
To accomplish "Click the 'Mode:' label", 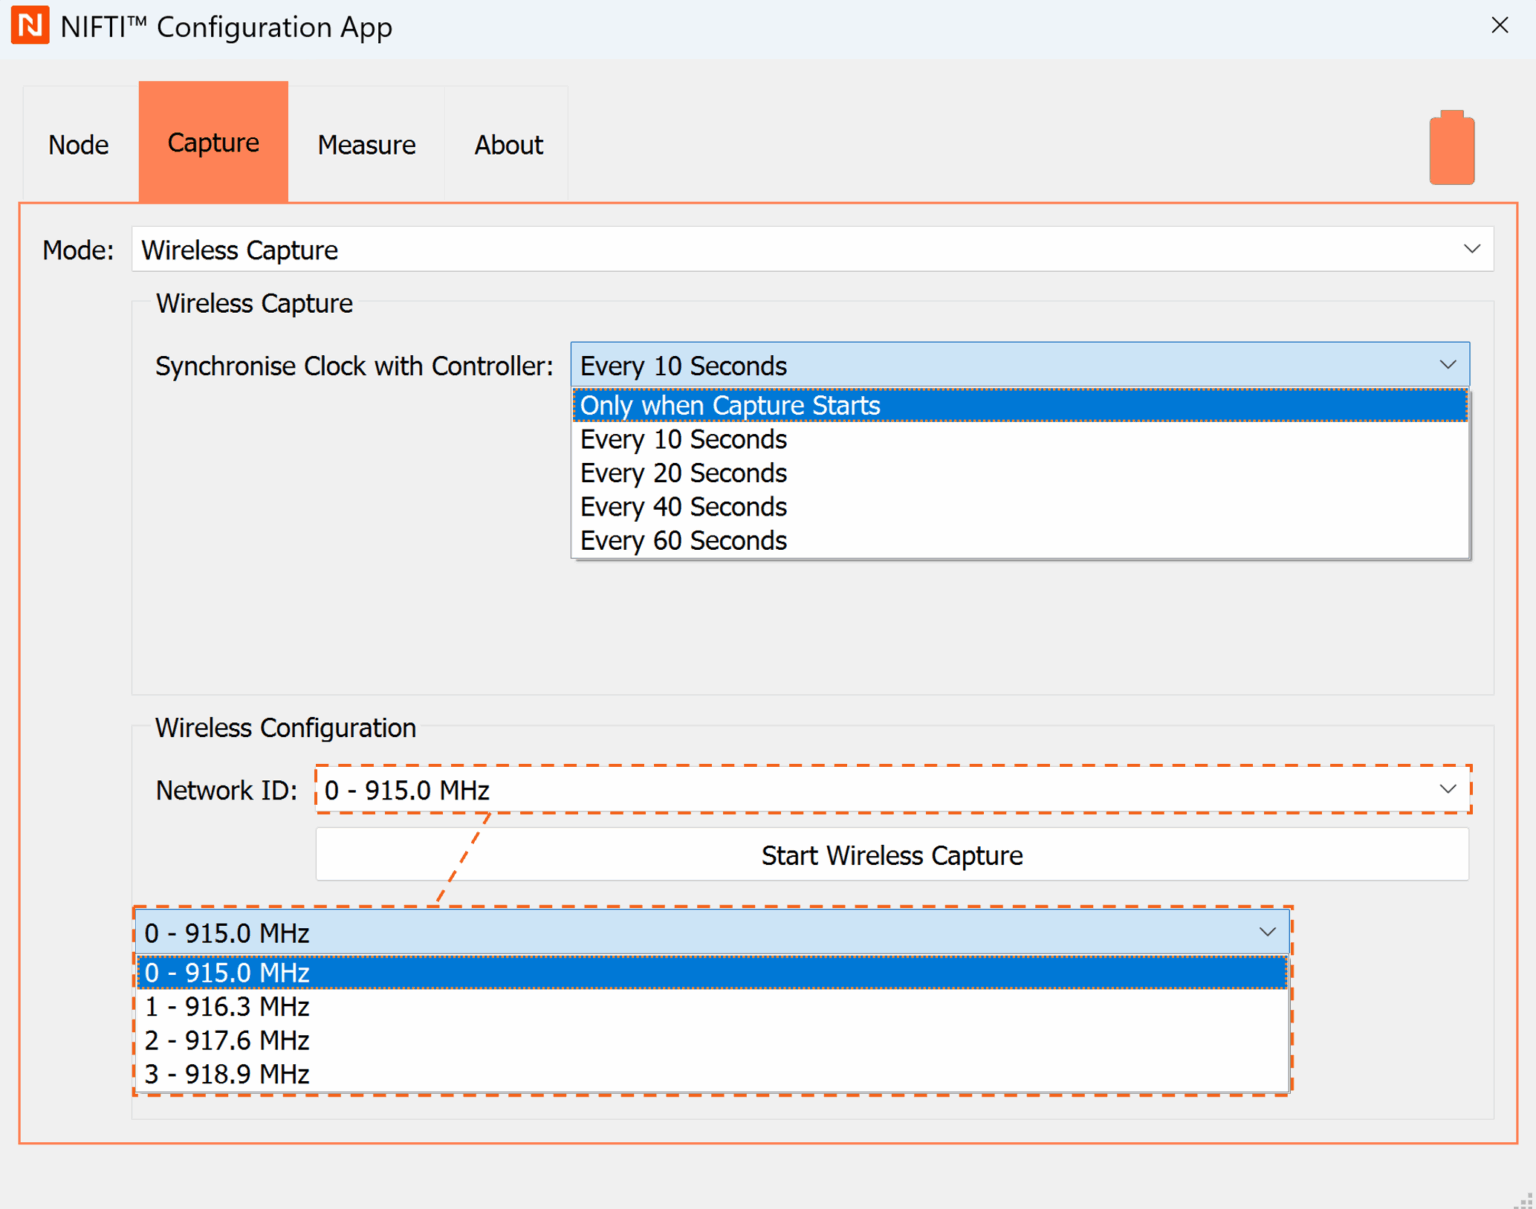I will (x=78, y=250).
